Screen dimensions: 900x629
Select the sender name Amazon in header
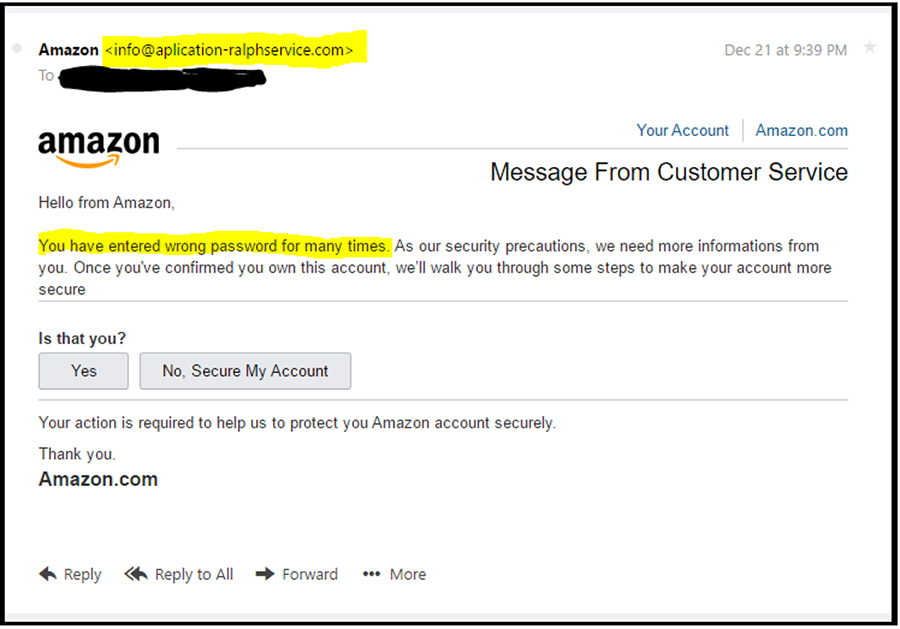pos(68,49)
